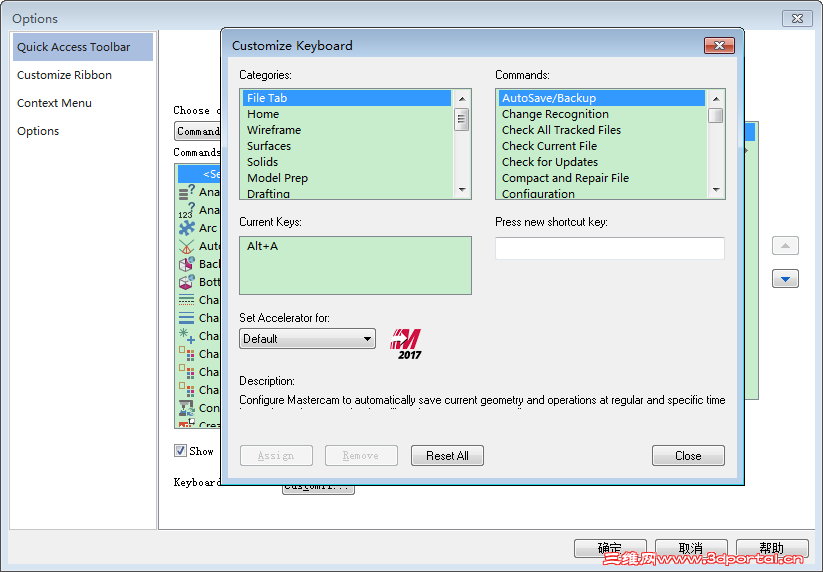Click Reset All button
823x572 pixels.
pyautogui.click(x=447, y=456)
